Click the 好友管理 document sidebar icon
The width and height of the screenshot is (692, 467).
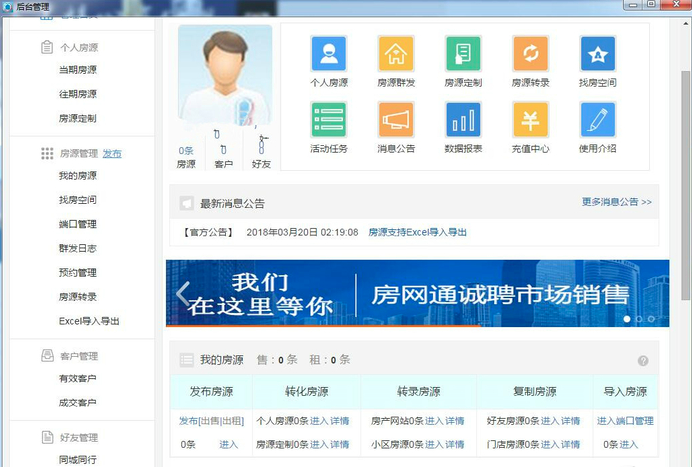tap(47, 437)
